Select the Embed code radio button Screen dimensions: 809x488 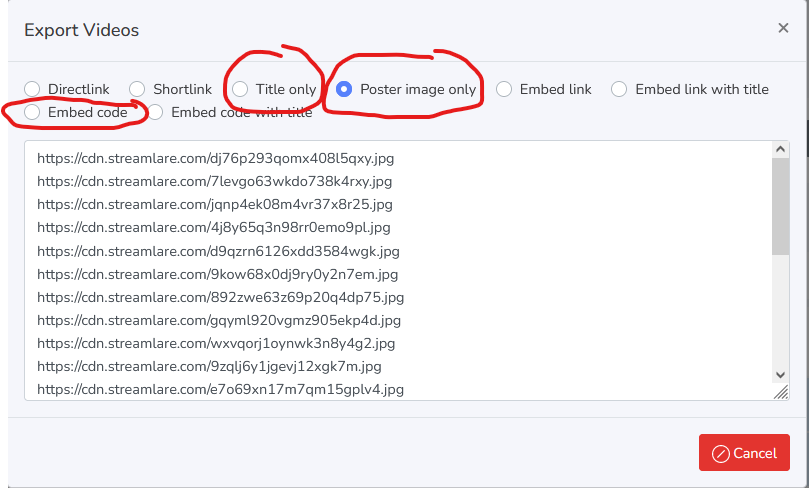pyautogui.click(x=33, y=113)
